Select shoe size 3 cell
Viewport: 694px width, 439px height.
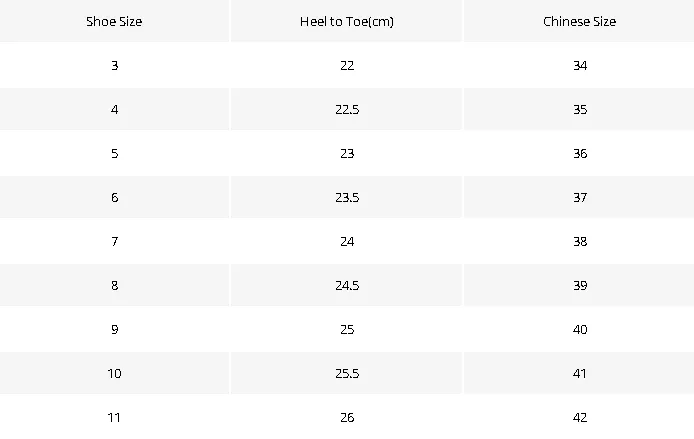coord(114,65)
